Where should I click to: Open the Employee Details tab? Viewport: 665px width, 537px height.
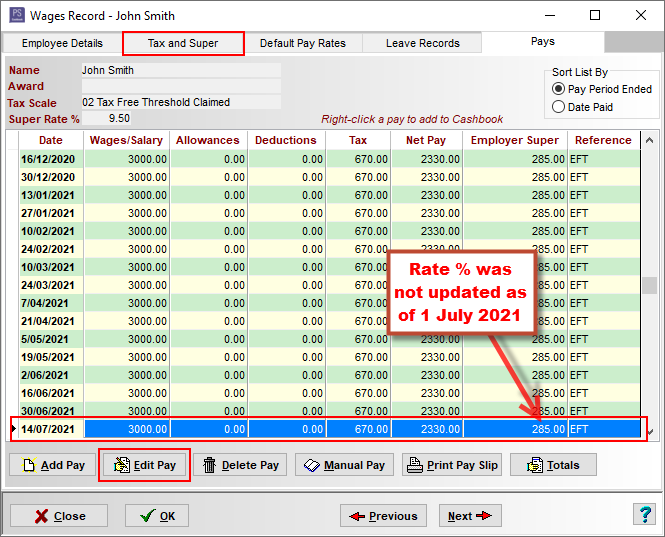point(62,43)
